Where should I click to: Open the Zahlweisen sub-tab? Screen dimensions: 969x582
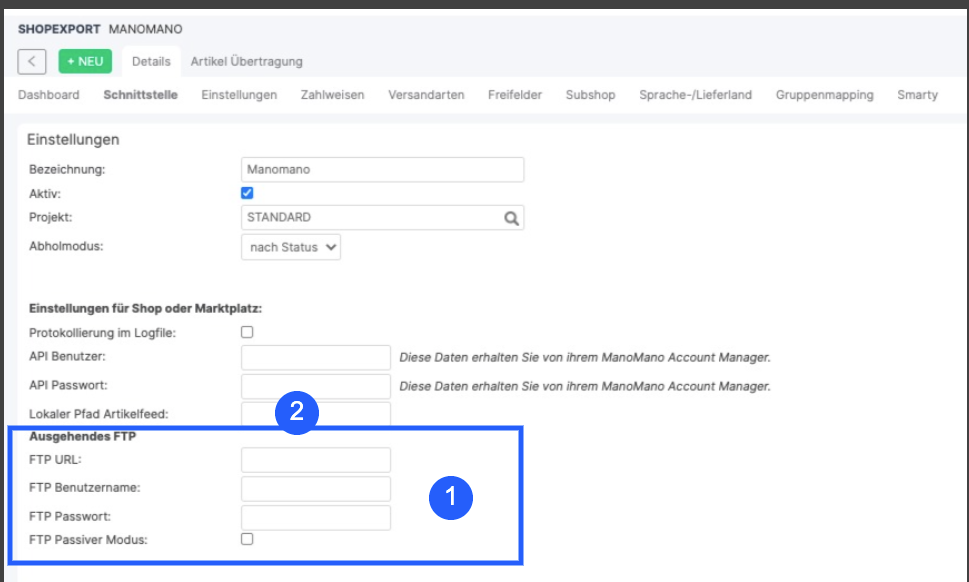[x=332, y=95]
